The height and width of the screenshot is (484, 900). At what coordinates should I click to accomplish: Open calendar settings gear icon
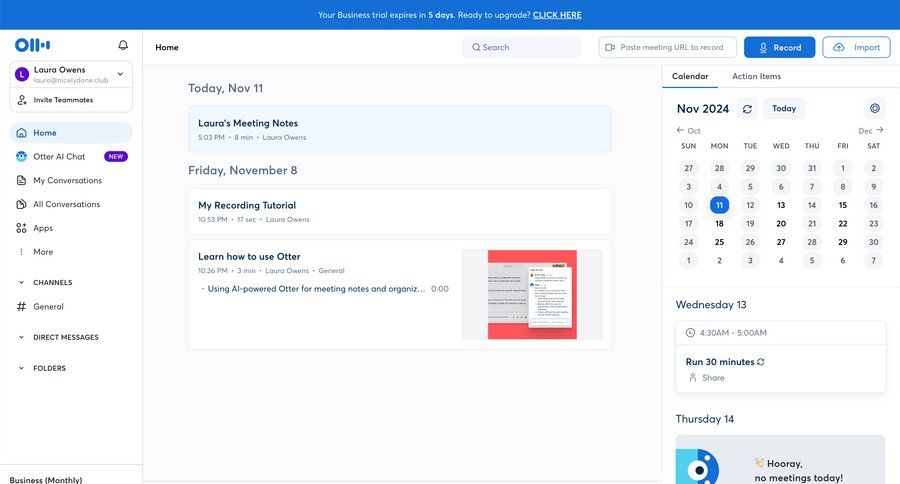pos(875,109)
